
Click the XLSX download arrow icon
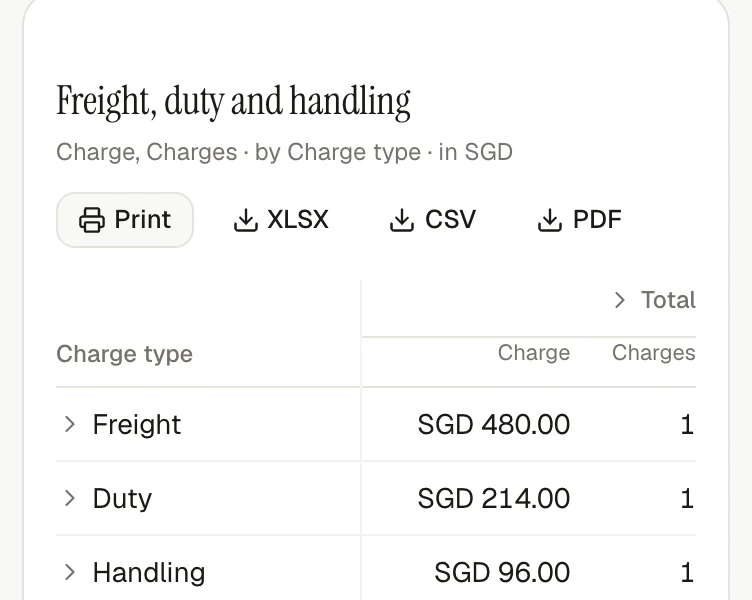point(246,220)
